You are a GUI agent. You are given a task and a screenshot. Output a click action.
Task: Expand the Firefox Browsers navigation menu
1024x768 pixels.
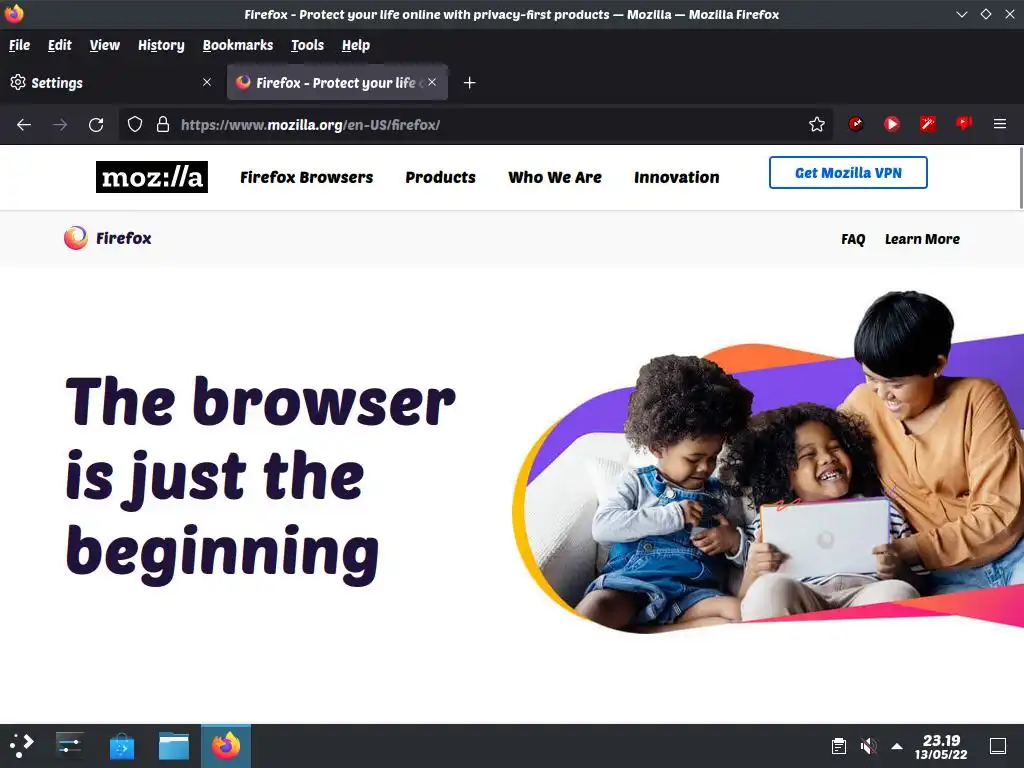point(306,177)
